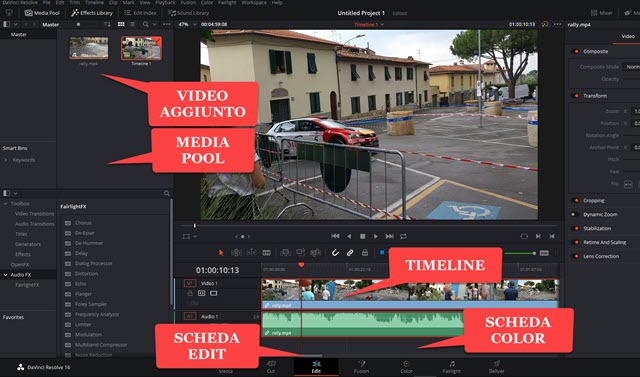Image resolution: width=640 pixels, height=377 pixels.
Task: Toggle the Composite section switch
Action: 576,51
